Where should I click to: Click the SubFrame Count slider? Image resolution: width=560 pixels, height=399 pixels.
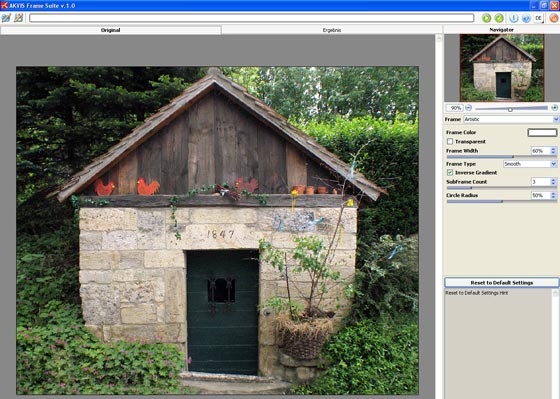[x=501, y=188]
